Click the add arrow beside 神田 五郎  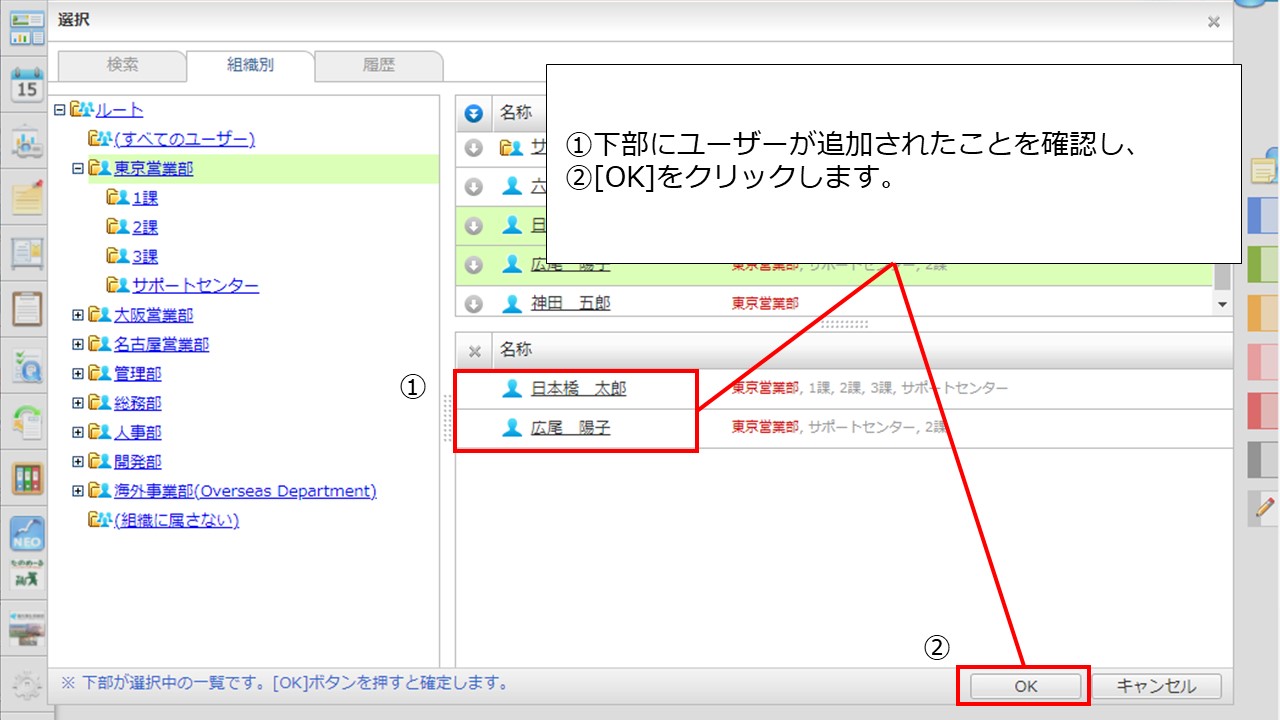point(474,304)
